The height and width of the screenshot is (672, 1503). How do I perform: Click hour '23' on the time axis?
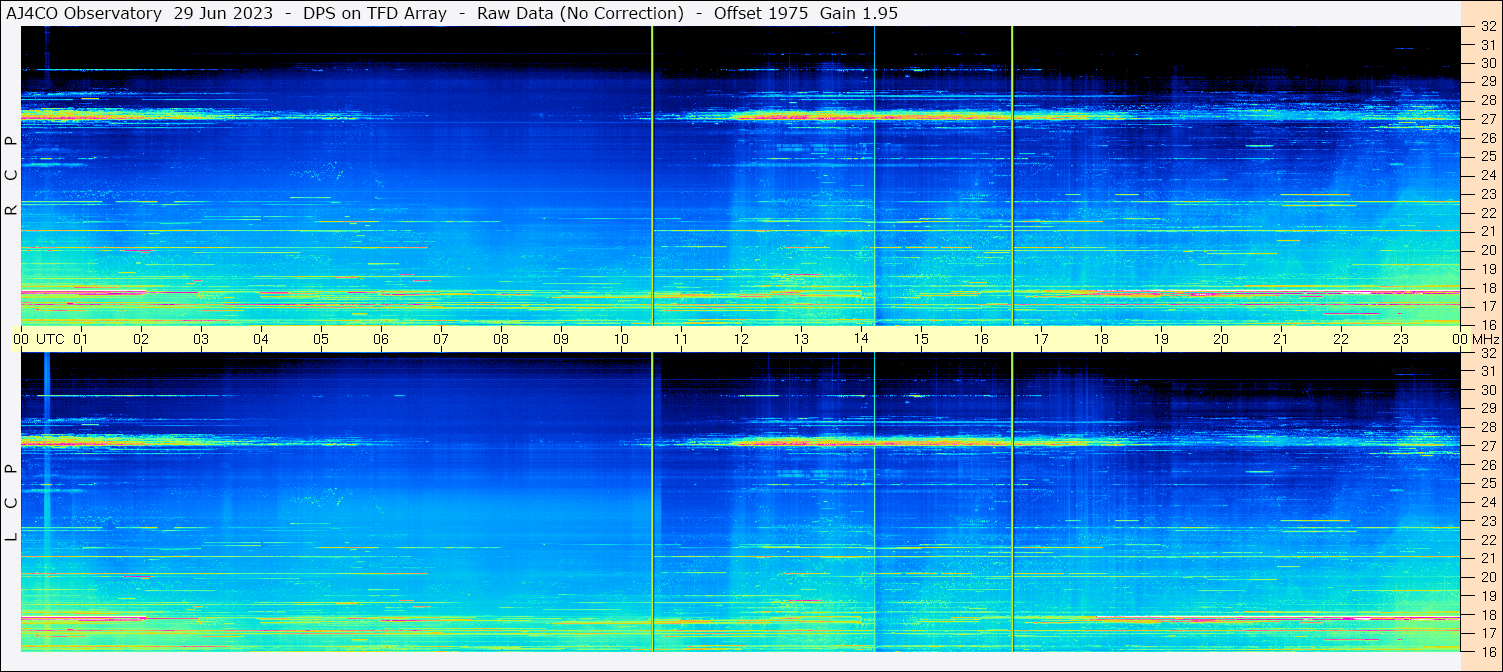tap(1401, 339)
